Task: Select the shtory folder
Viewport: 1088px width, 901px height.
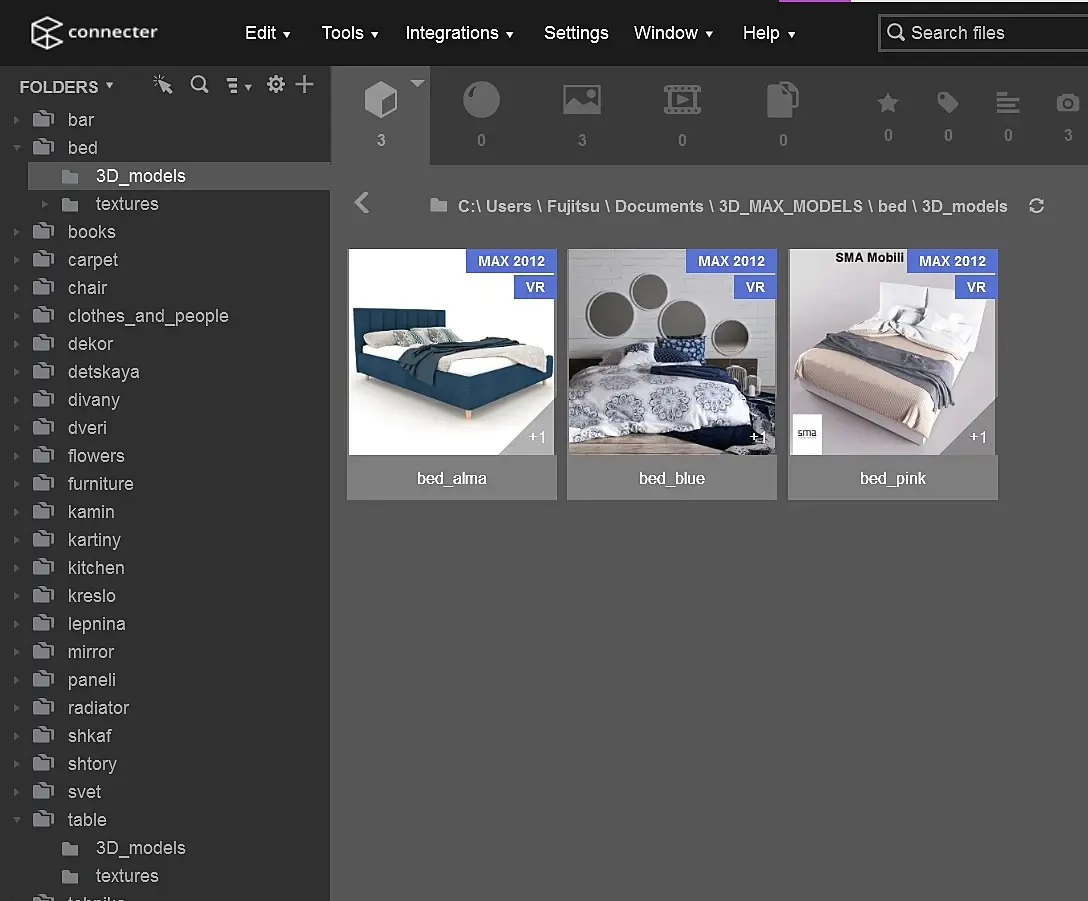Action: point(92,764)
